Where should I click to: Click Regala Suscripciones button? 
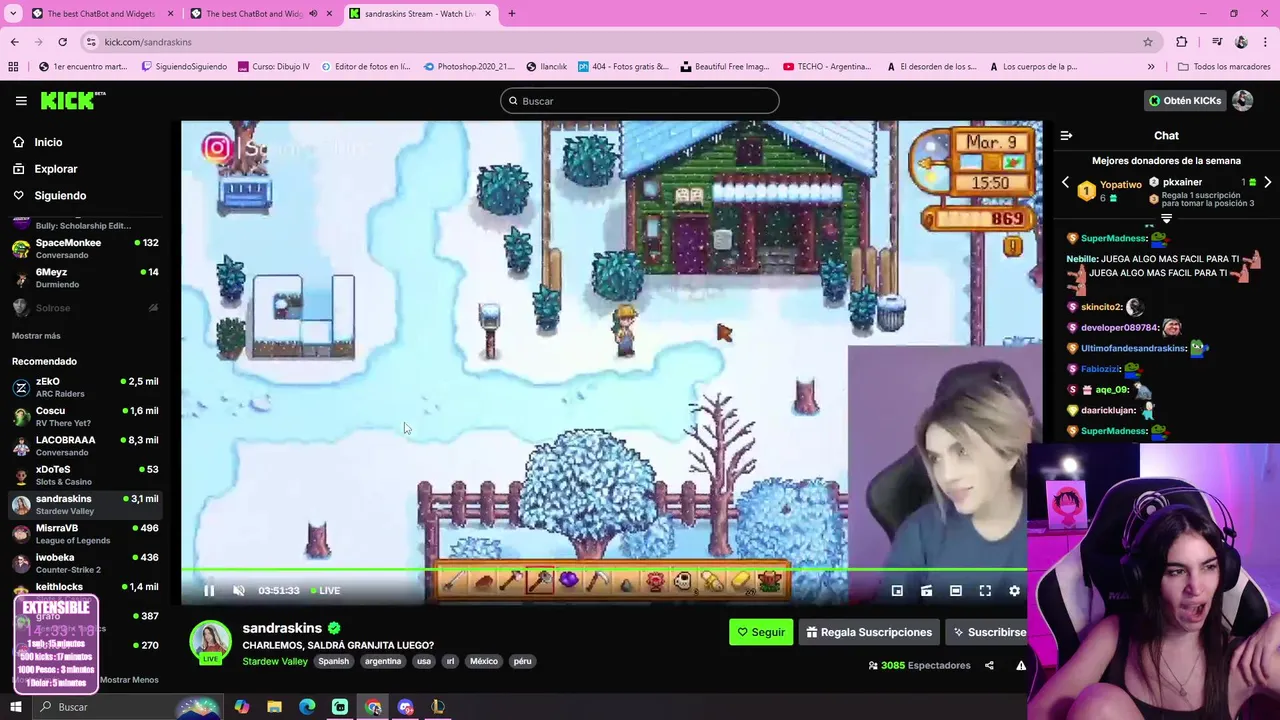[869, 632]
